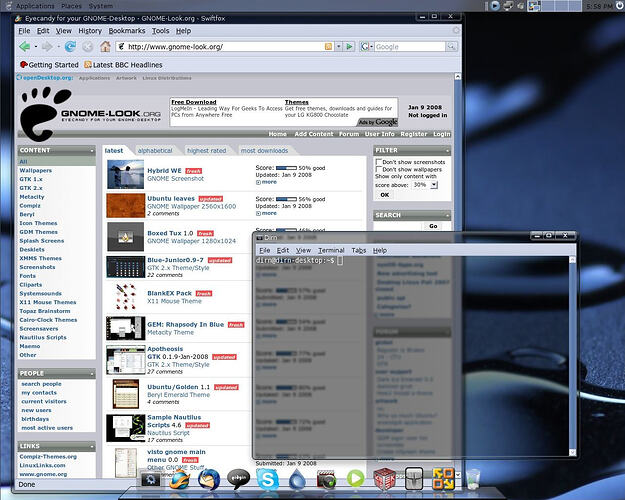Click the workspace switcher in top panel
The image size is (625, 500).
pos(554,6)
